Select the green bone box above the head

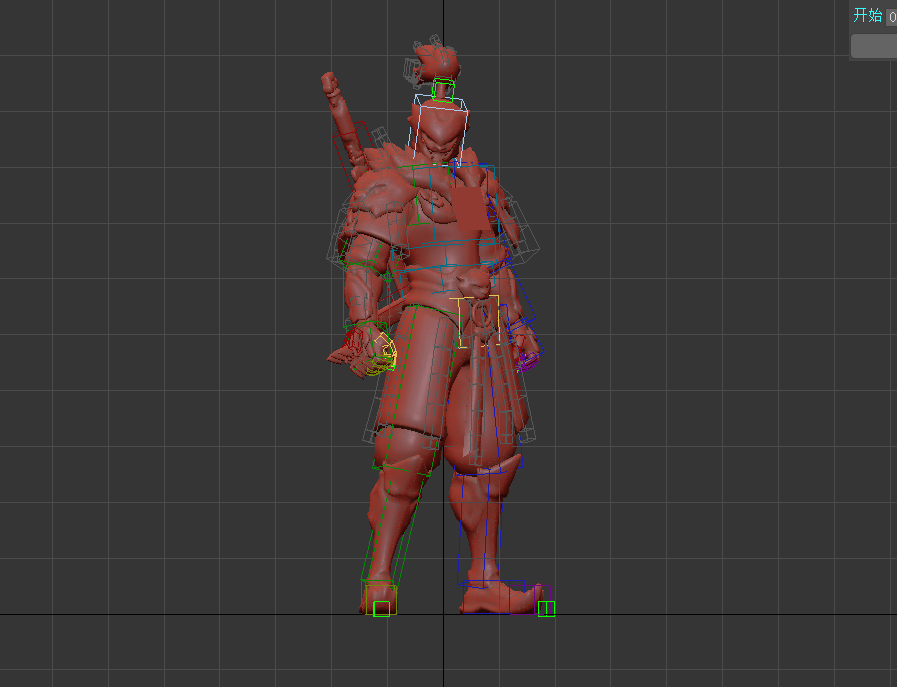click(443, 90)
